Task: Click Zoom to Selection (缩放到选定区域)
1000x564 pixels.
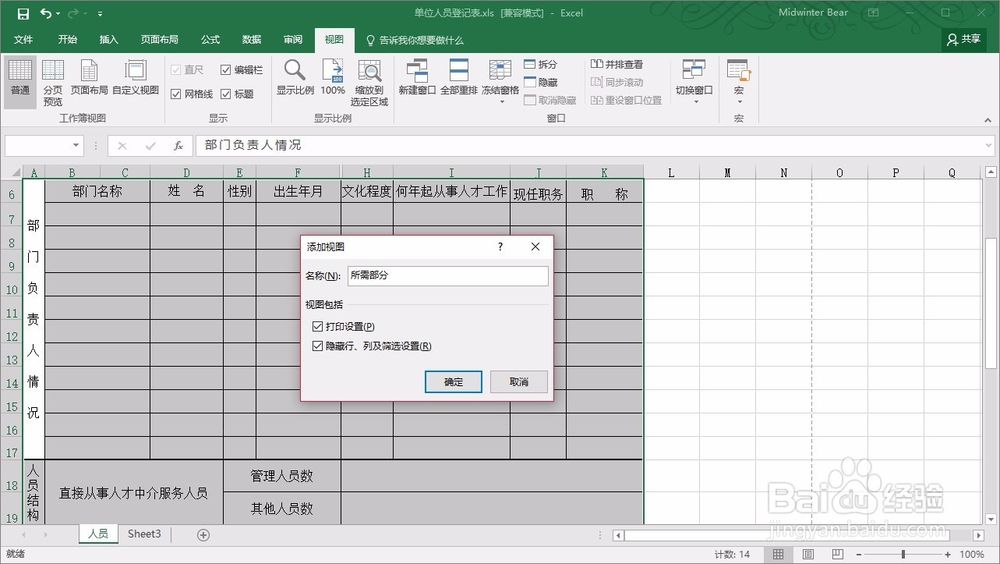Action: [x=369, y=83]
